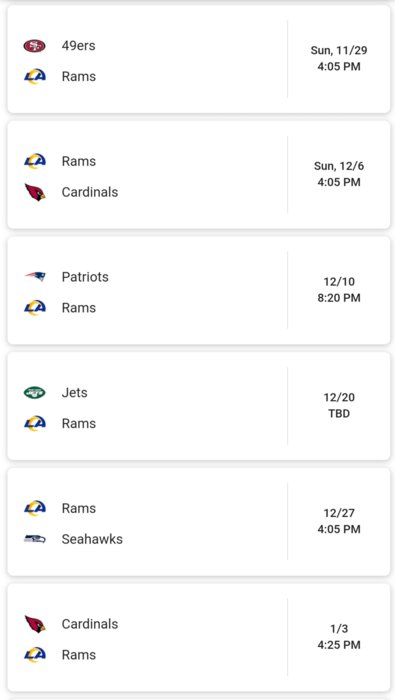Select Cardinals name in the 12/6 game

(x=90, y=192)
